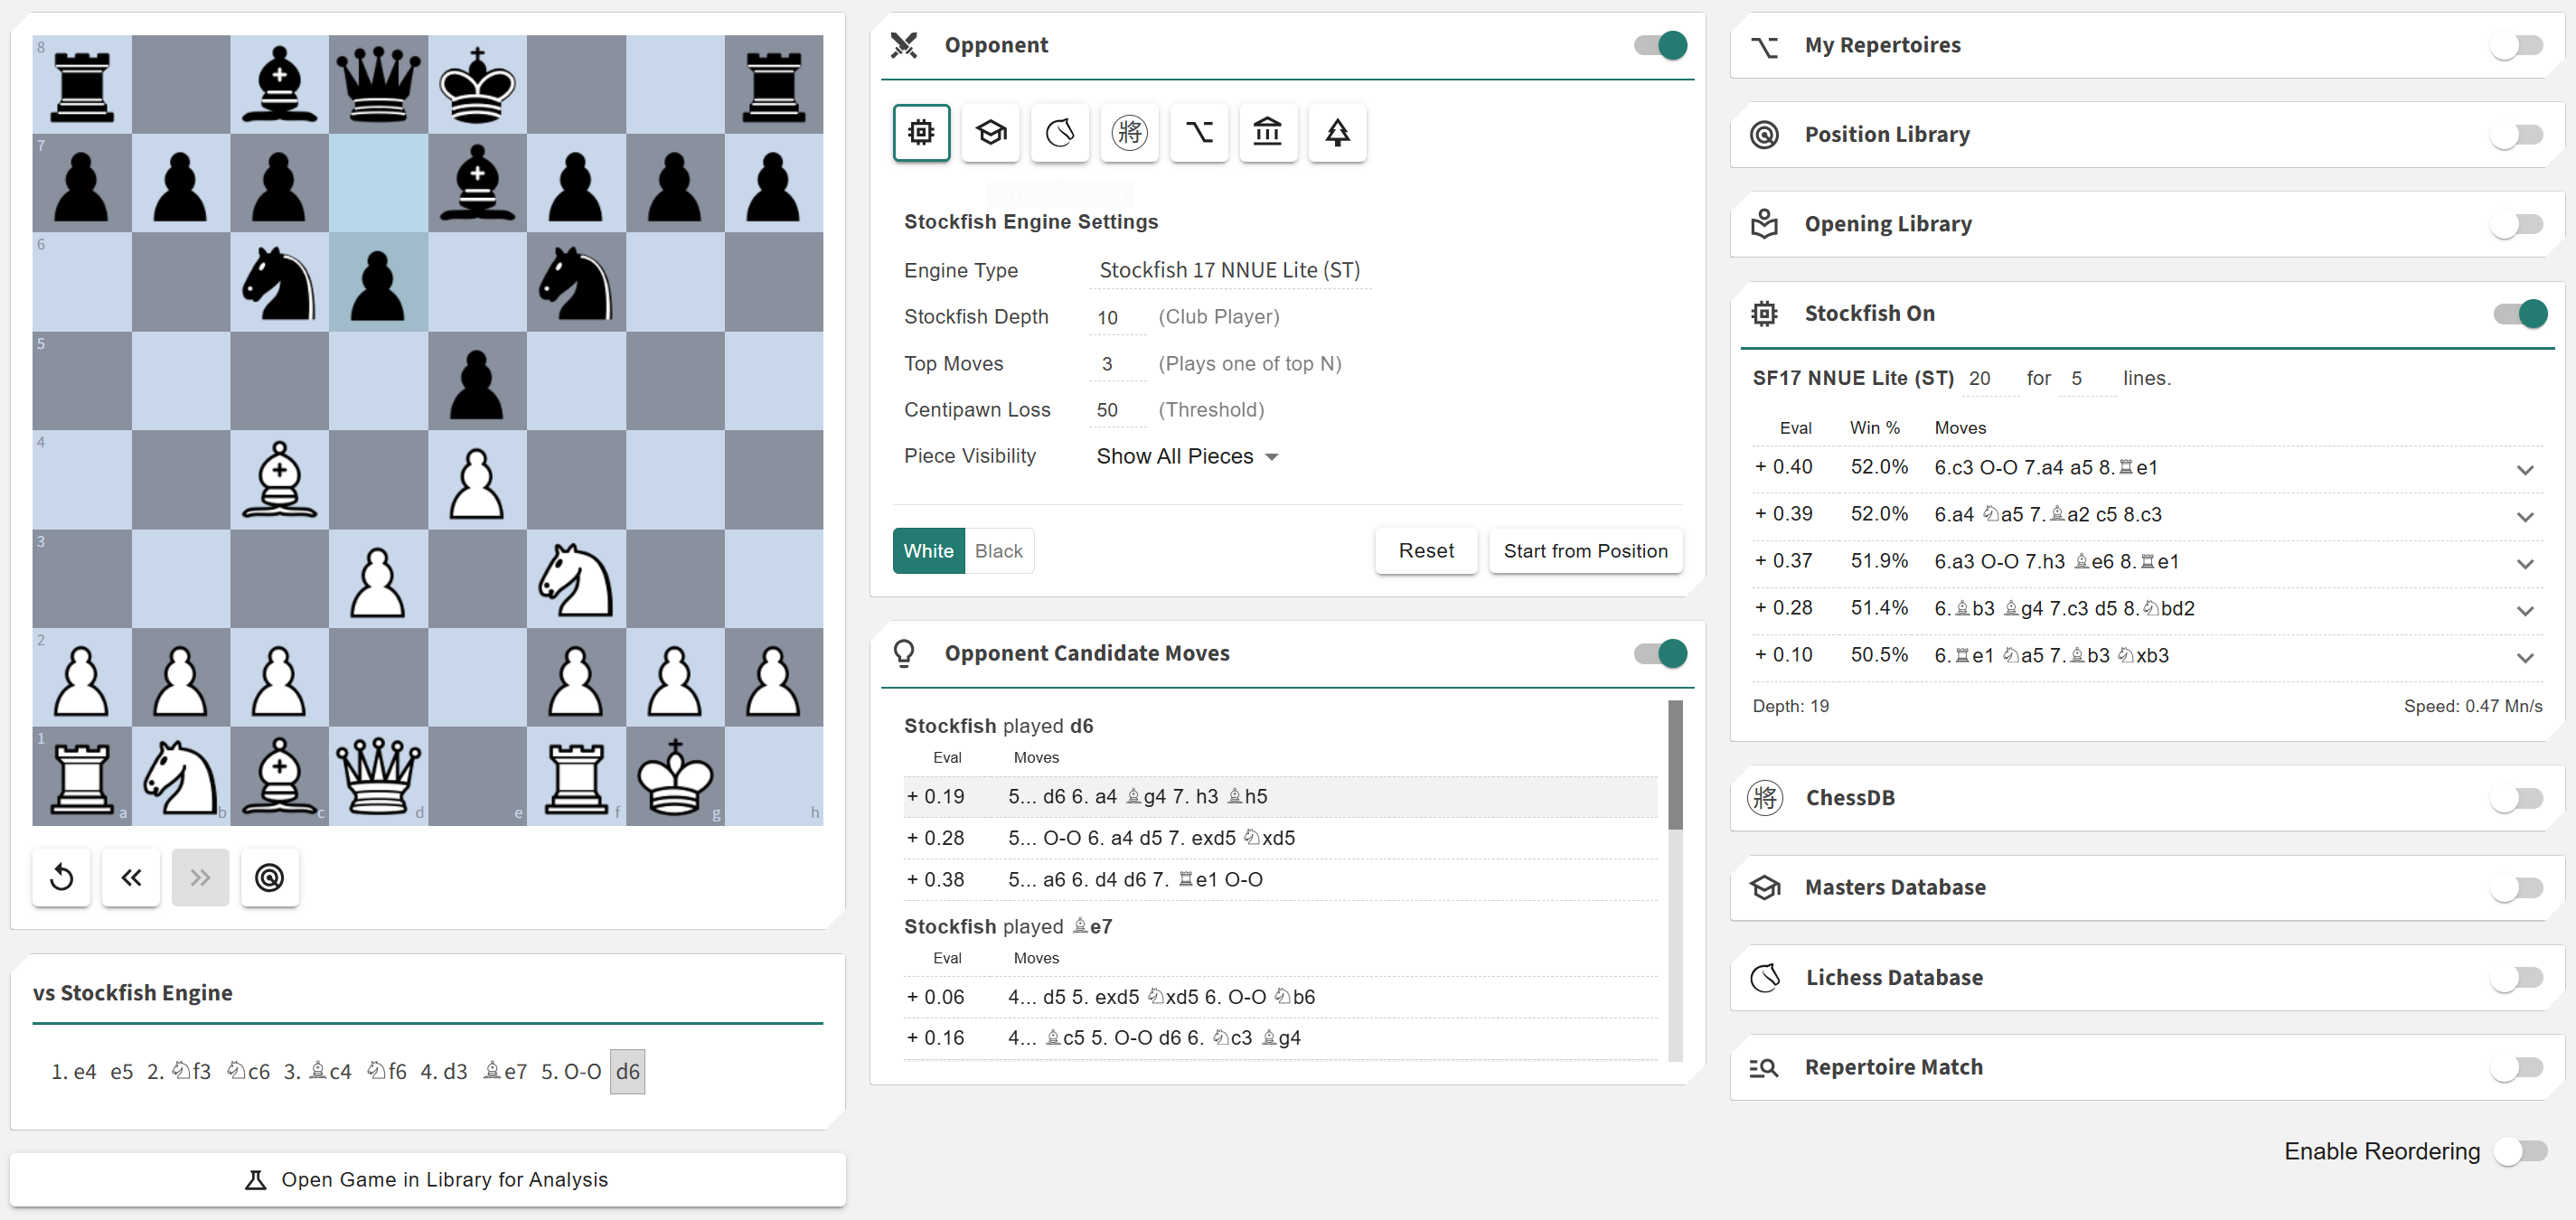Turn off the Stockfish On toggle
This screenshot has width=2576, height=1220.
(2519, 314)
